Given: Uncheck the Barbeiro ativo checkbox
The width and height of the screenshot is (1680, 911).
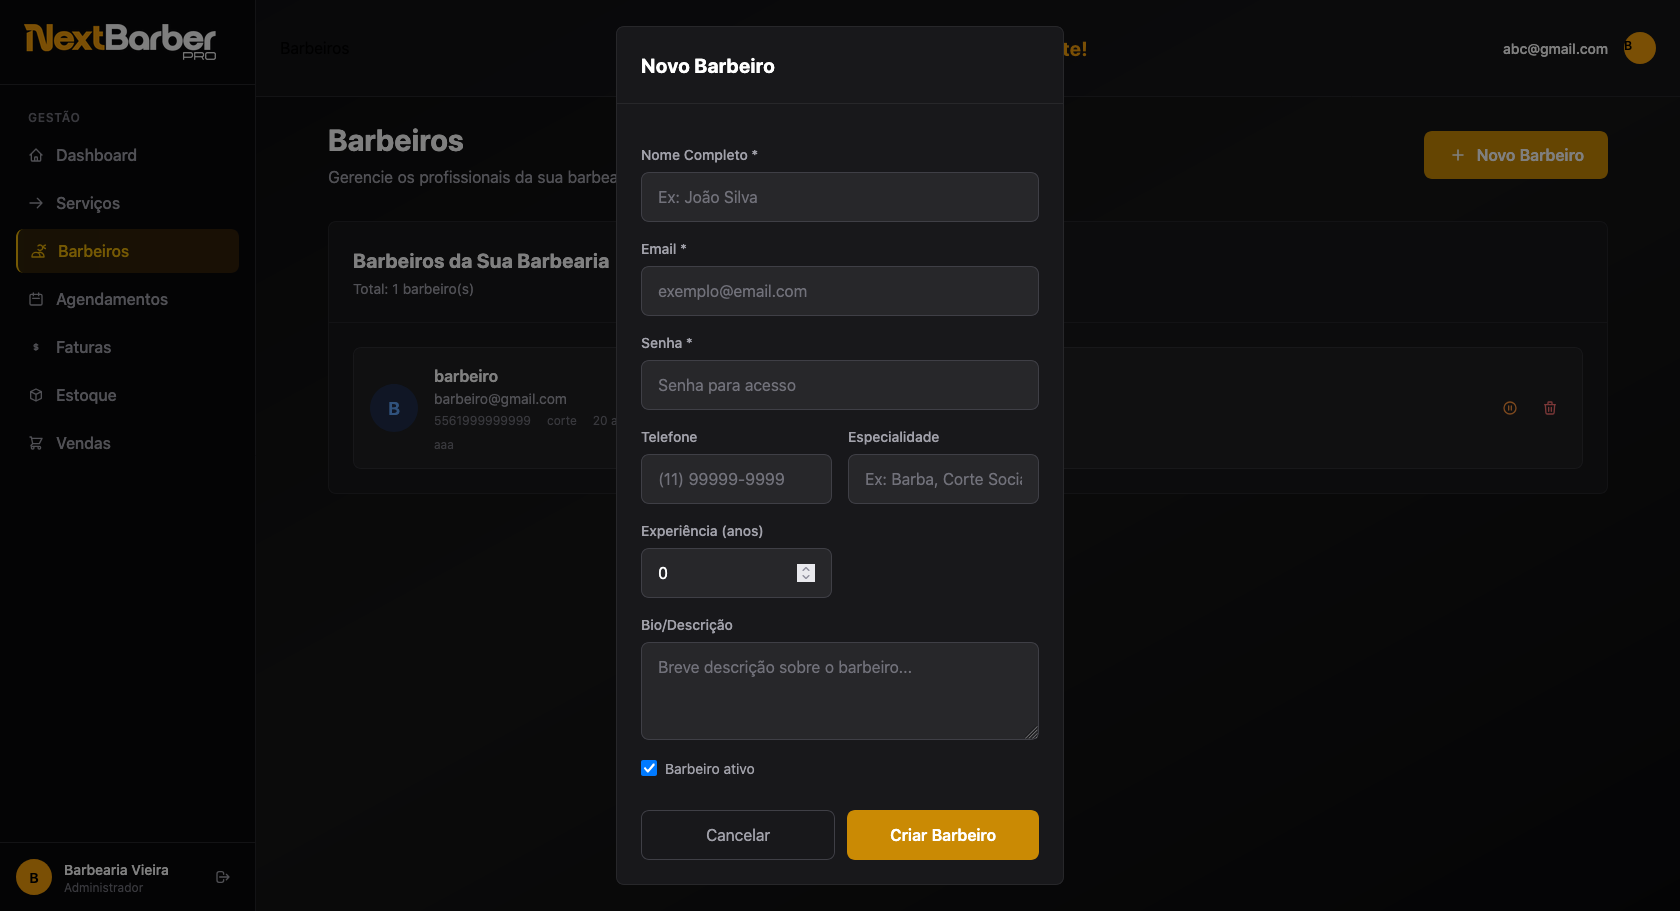Looking at the screenshot, I should point(649,768).
